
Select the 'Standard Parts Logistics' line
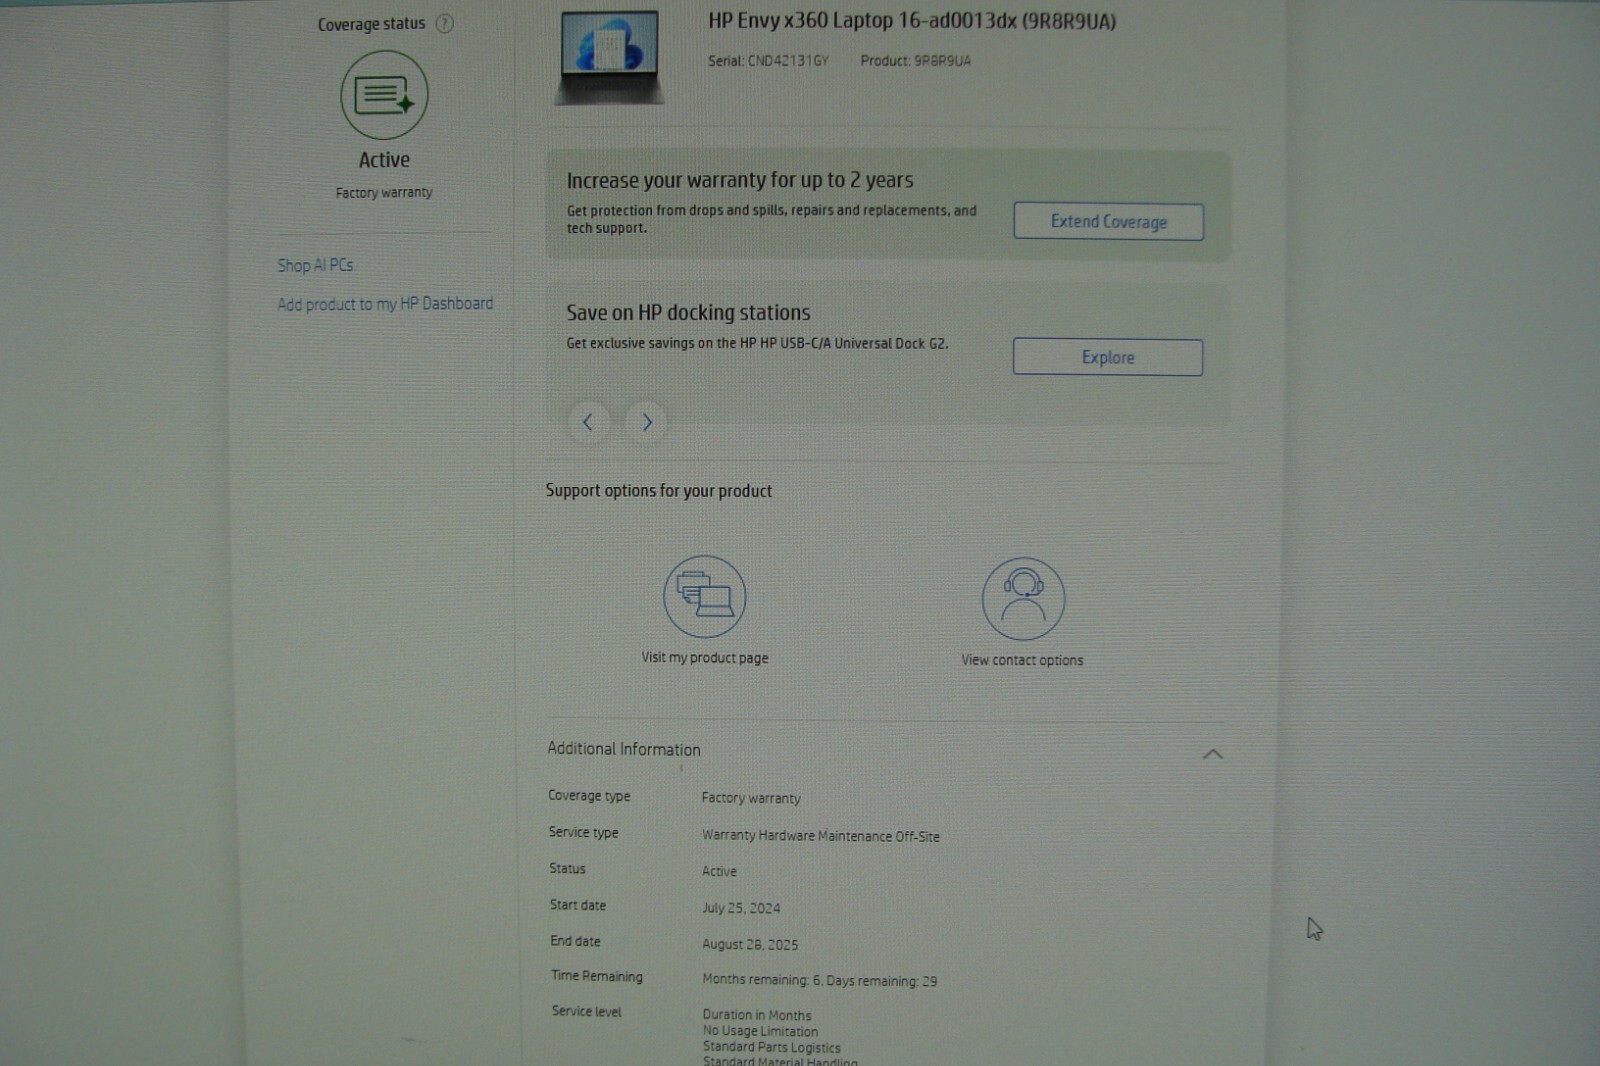pyautogui.click(x=772, y=1047)
